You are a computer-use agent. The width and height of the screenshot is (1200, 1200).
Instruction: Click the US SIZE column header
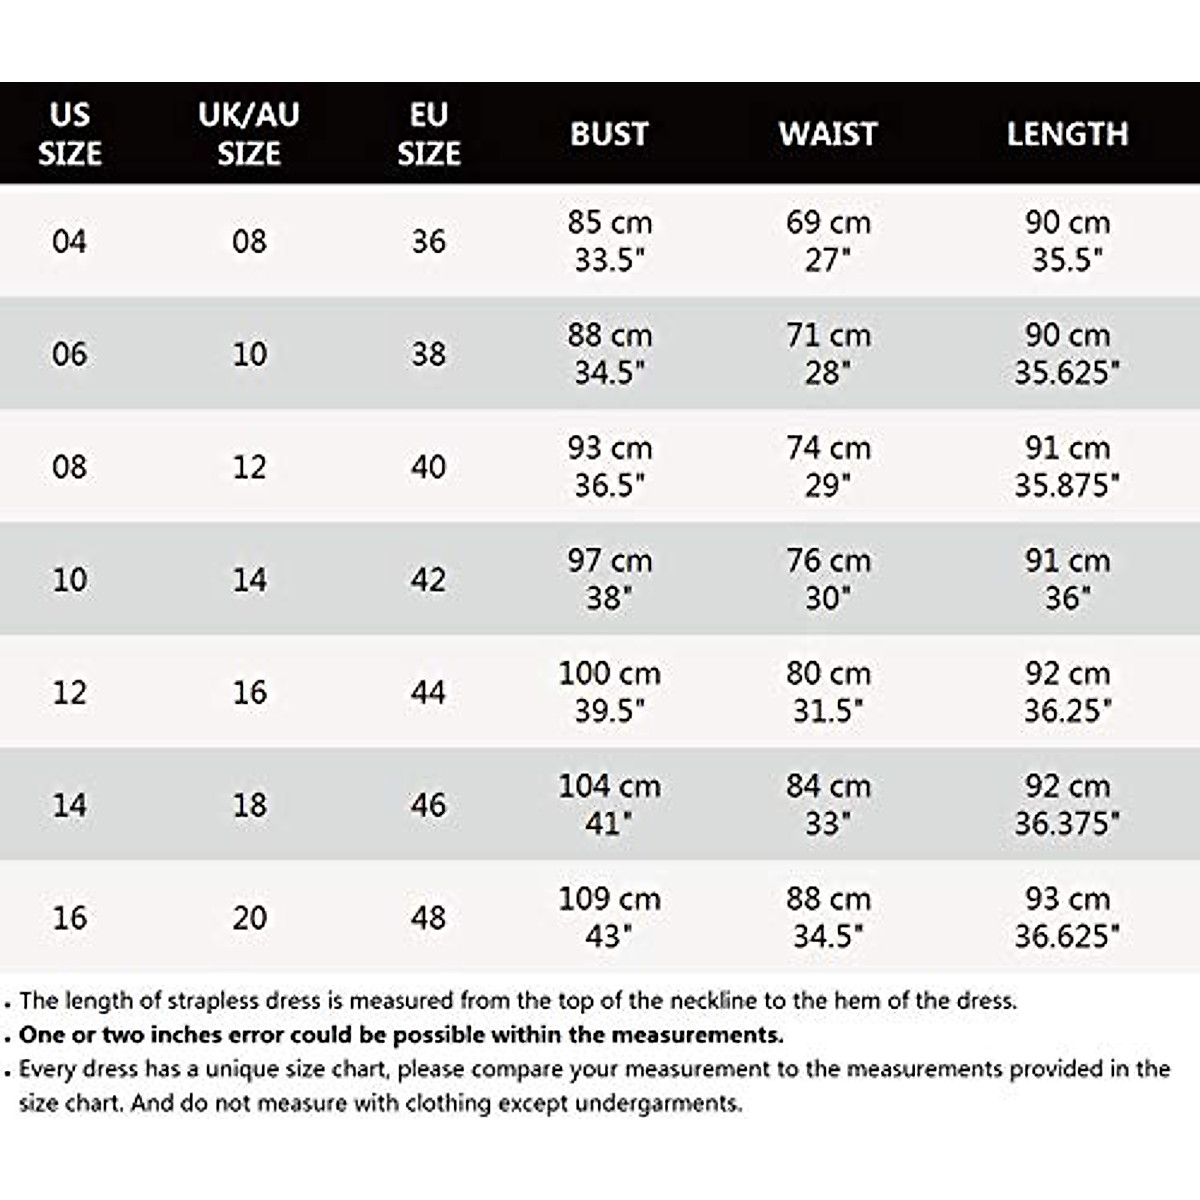coord(70,134)
